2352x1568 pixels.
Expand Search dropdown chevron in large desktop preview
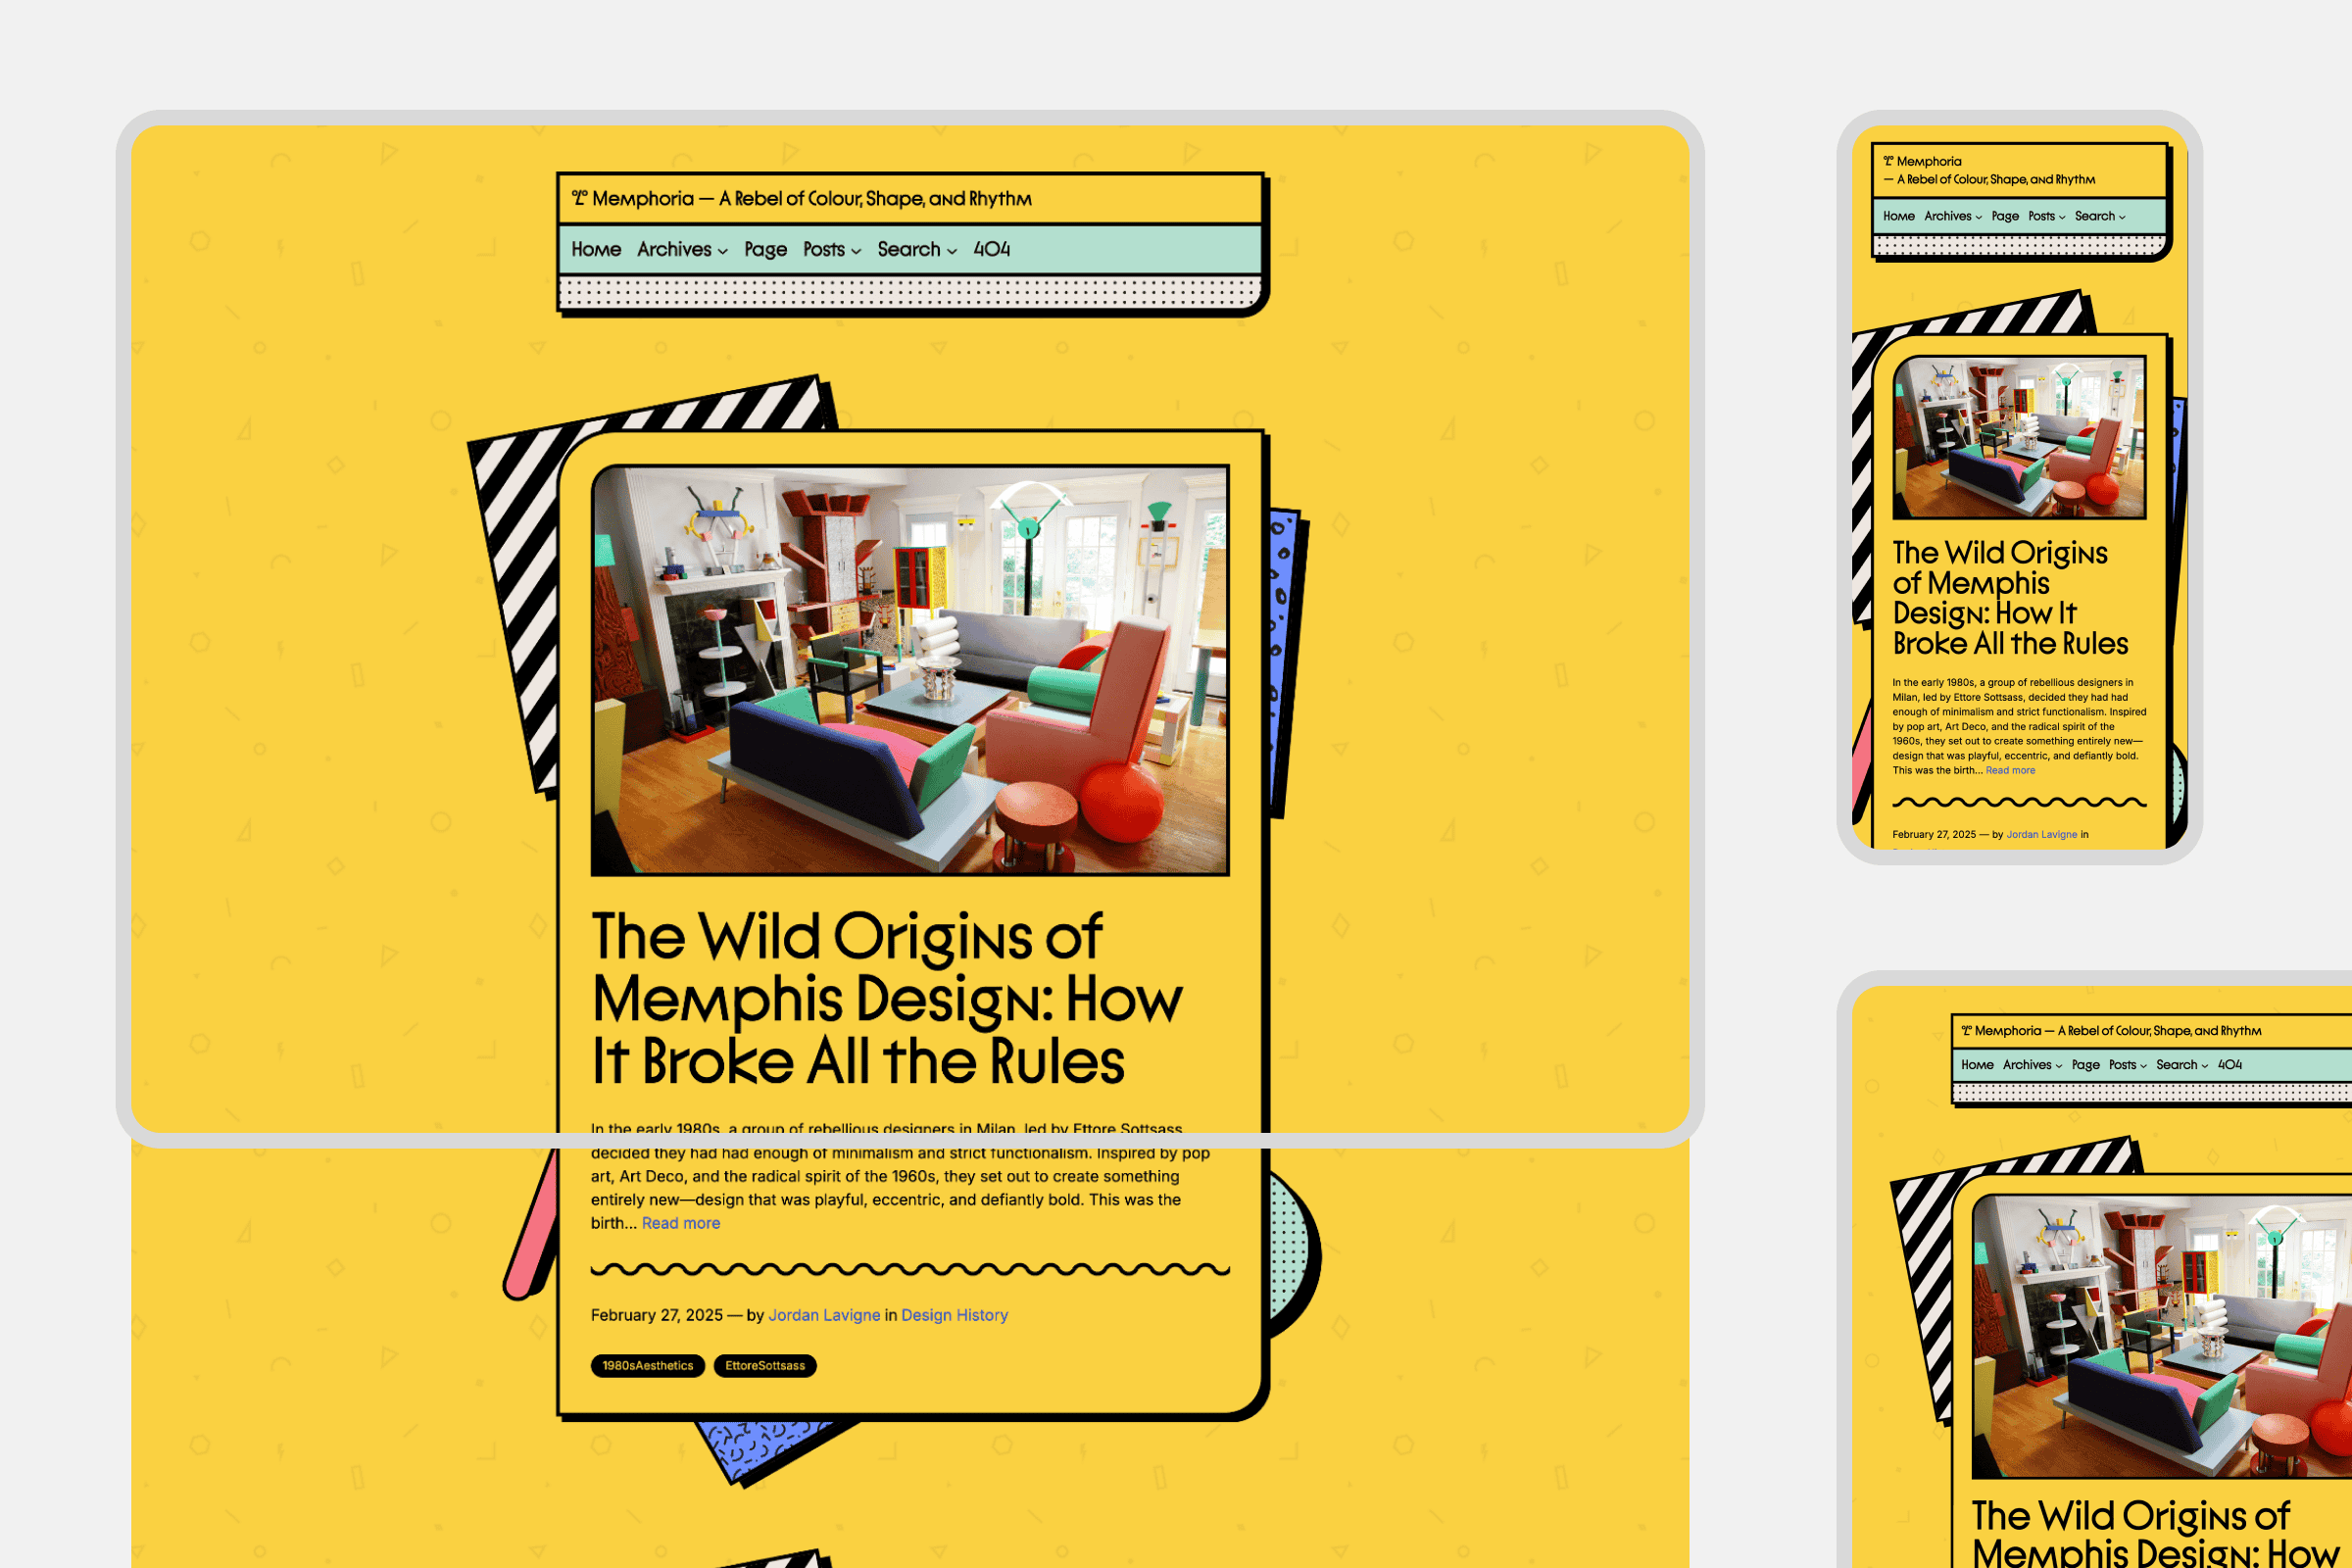pos(952,251)
